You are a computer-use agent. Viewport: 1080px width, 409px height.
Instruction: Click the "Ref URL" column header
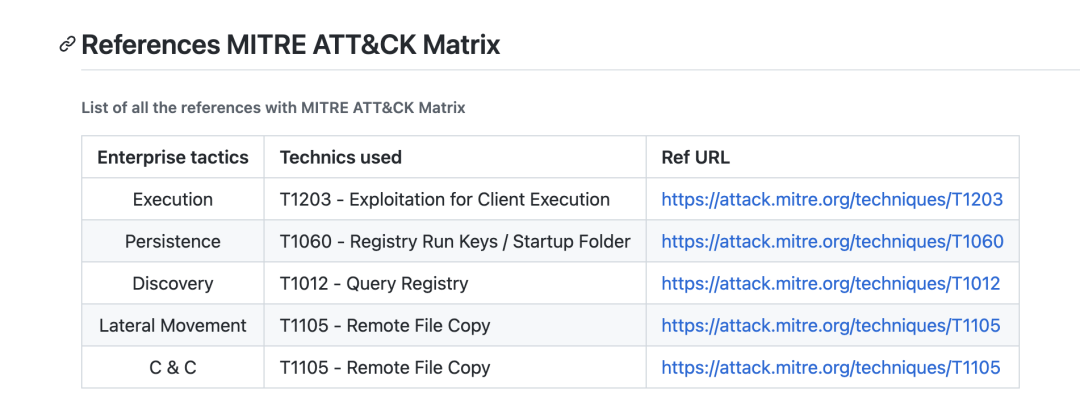pyautogui.click(x=832, y=157)
